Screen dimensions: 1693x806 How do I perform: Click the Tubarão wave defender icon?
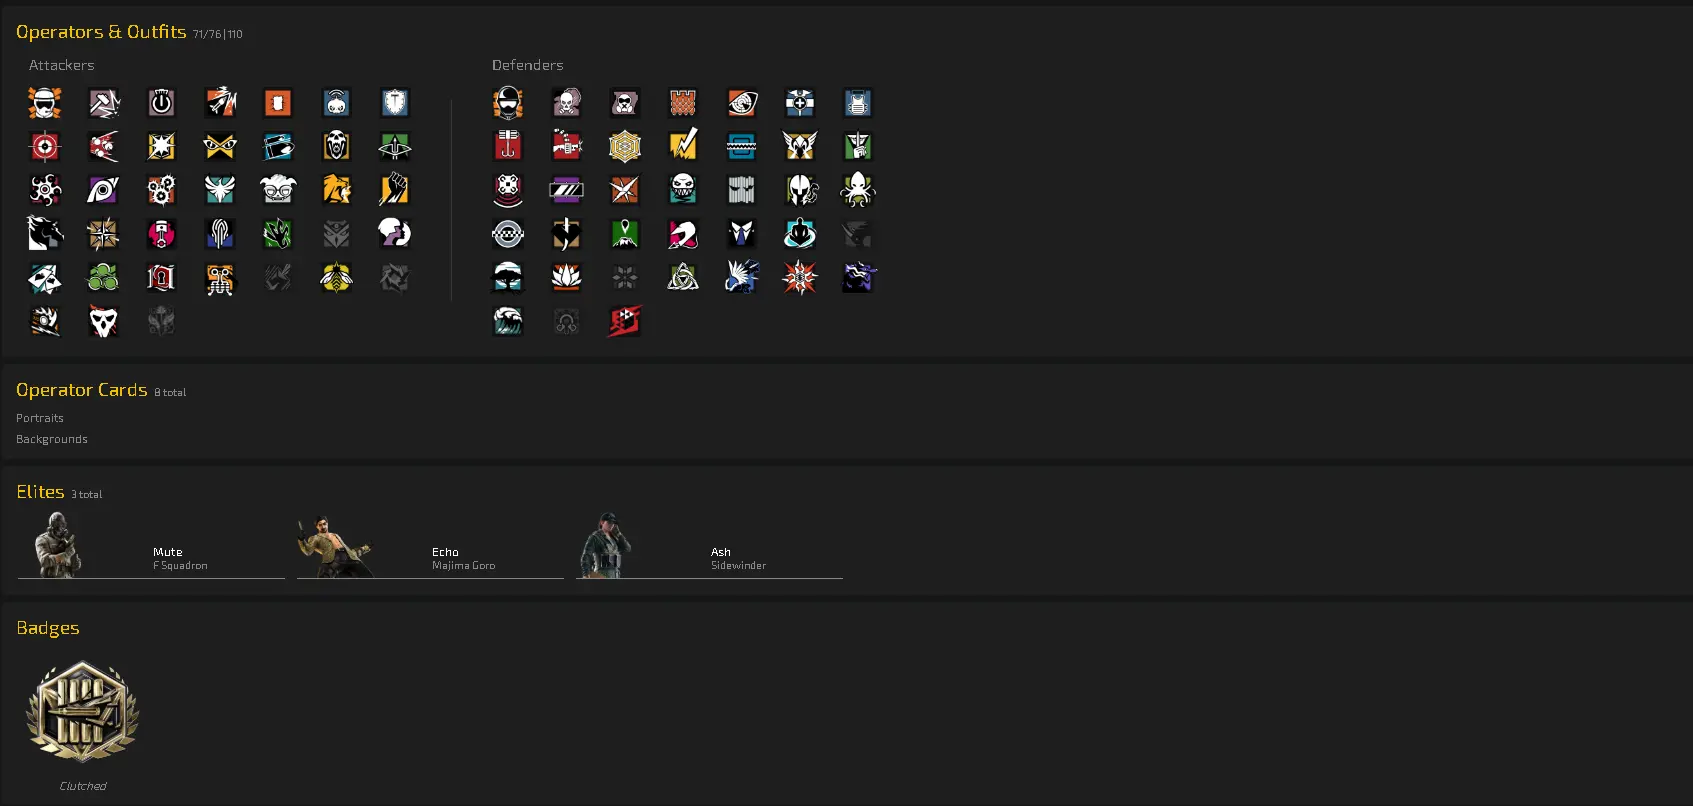508,321
